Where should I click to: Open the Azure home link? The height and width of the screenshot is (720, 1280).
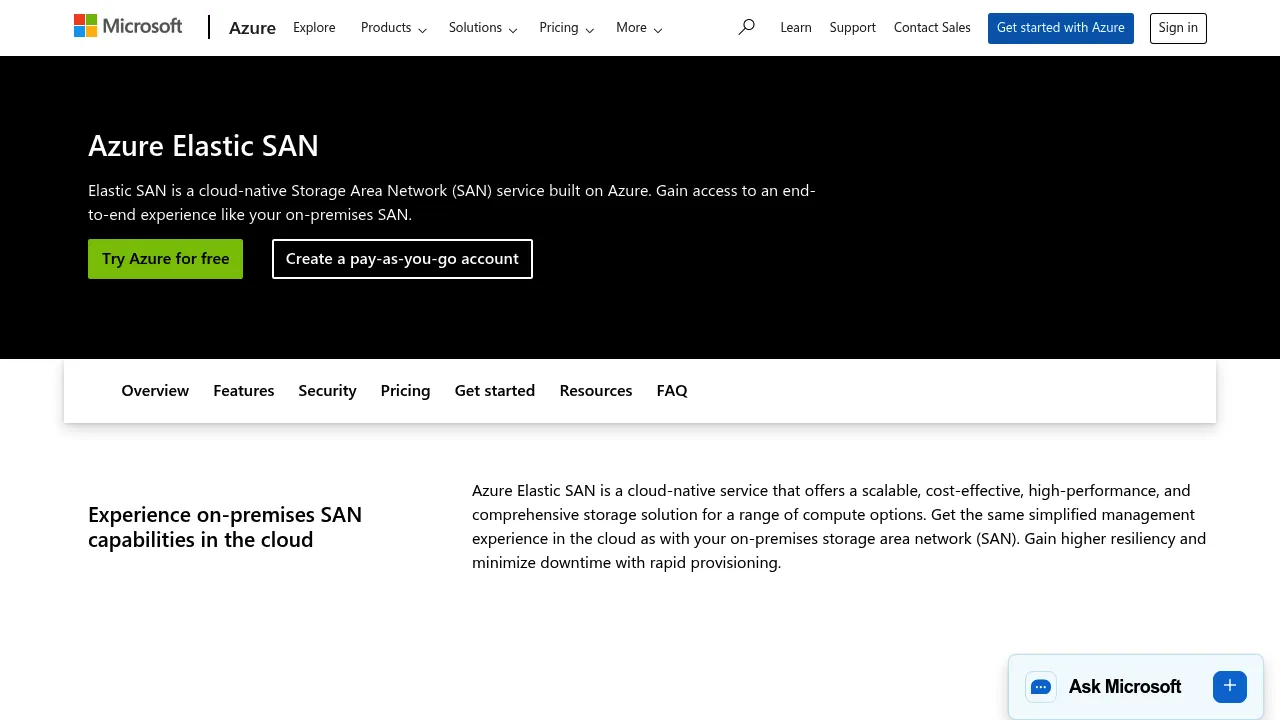pos(252,28)
